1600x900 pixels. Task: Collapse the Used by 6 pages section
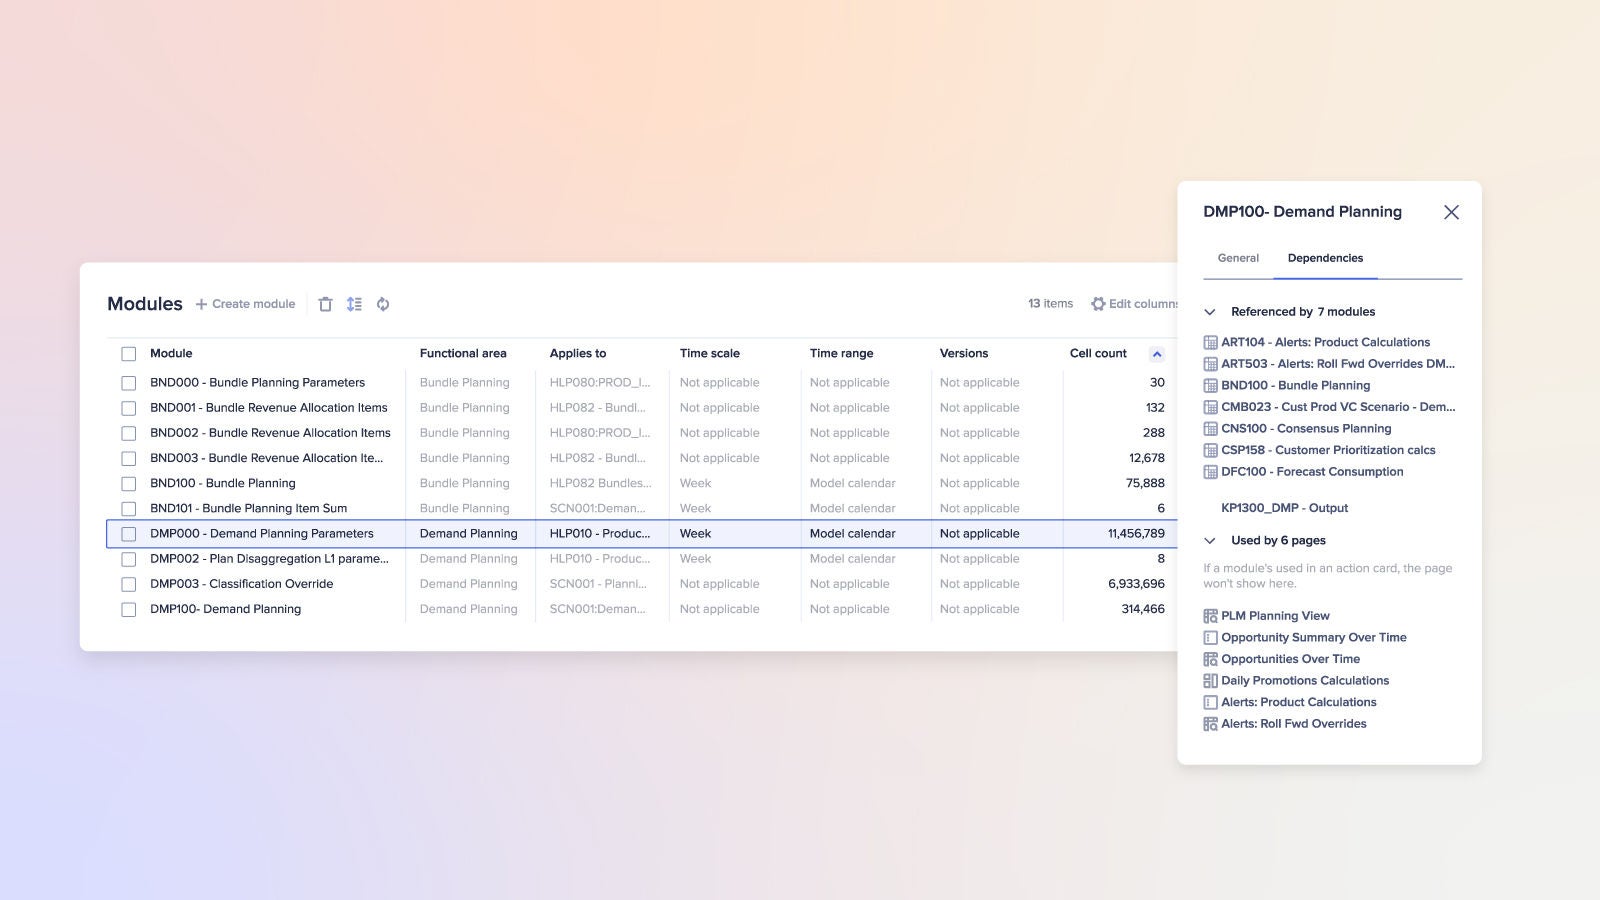click(1209, 540)
